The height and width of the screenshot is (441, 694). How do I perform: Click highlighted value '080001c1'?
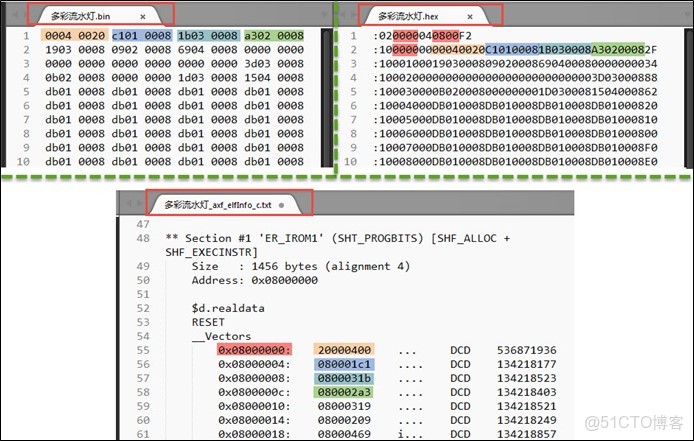[344, 364]
